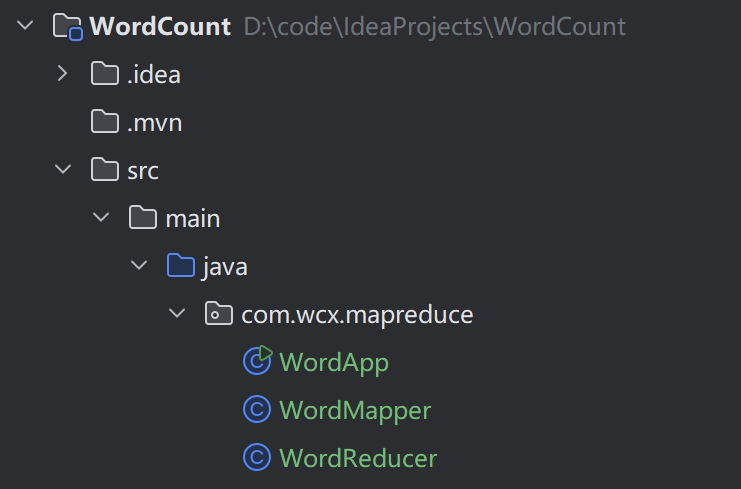Select the java tree row label
This screenshot has width=741, height=489.
click(225, 267)
